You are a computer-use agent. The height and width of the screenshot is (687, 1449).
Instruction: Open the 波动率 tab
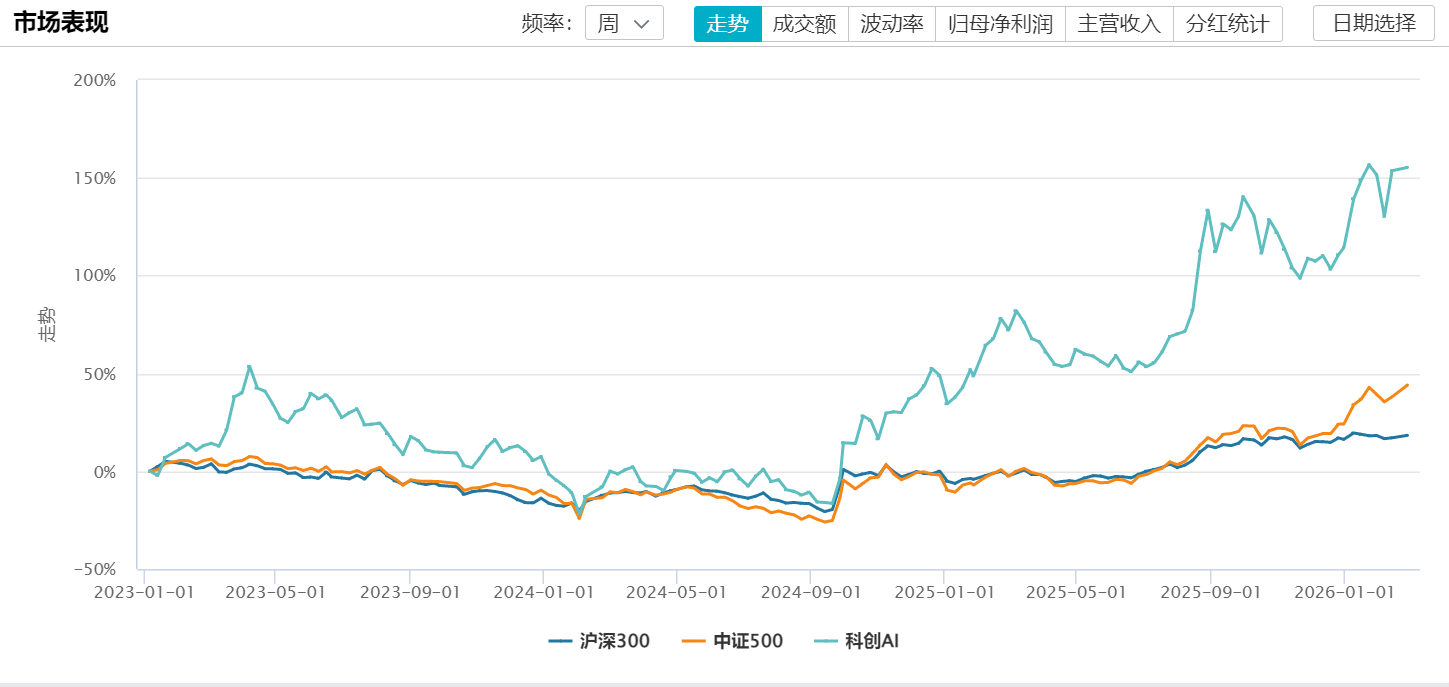(891, 24)
